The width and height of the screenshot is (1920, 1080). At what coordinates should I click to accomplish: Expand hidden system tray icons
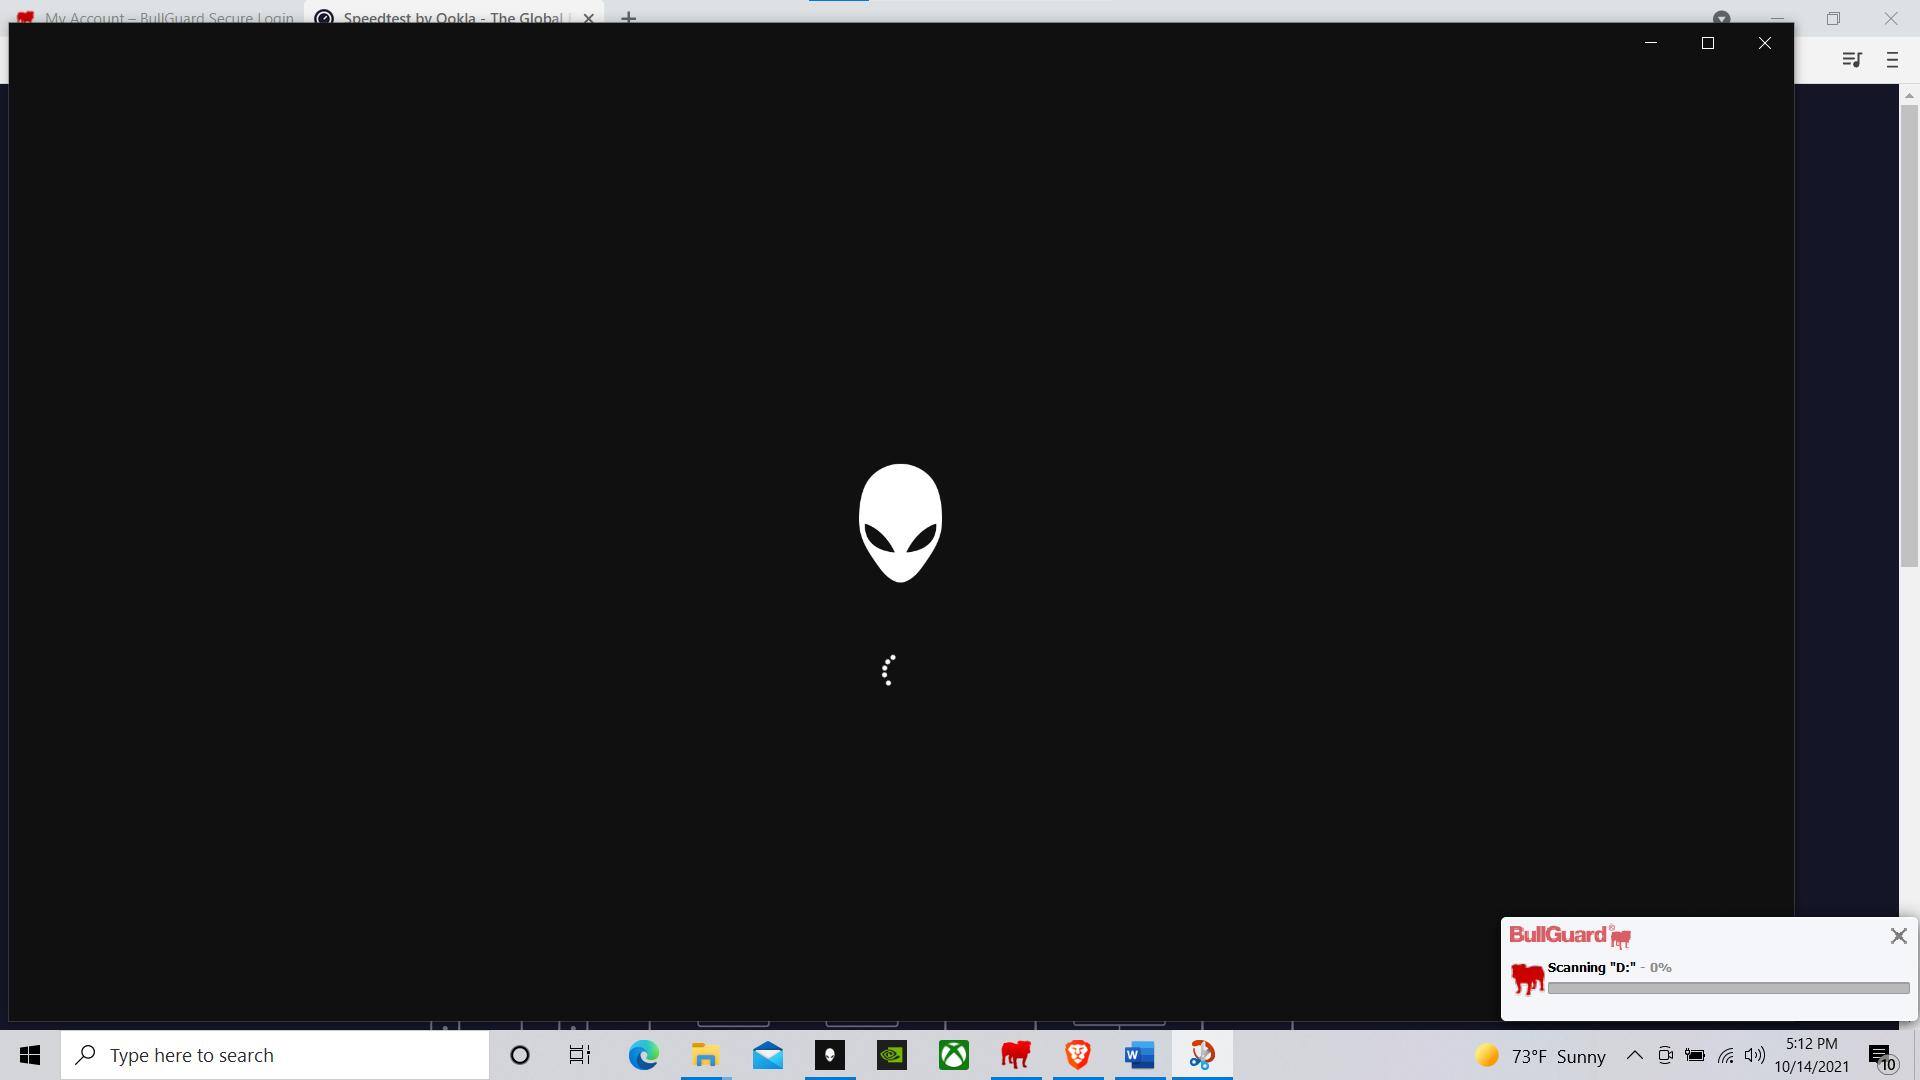tap(1634, 1055)
